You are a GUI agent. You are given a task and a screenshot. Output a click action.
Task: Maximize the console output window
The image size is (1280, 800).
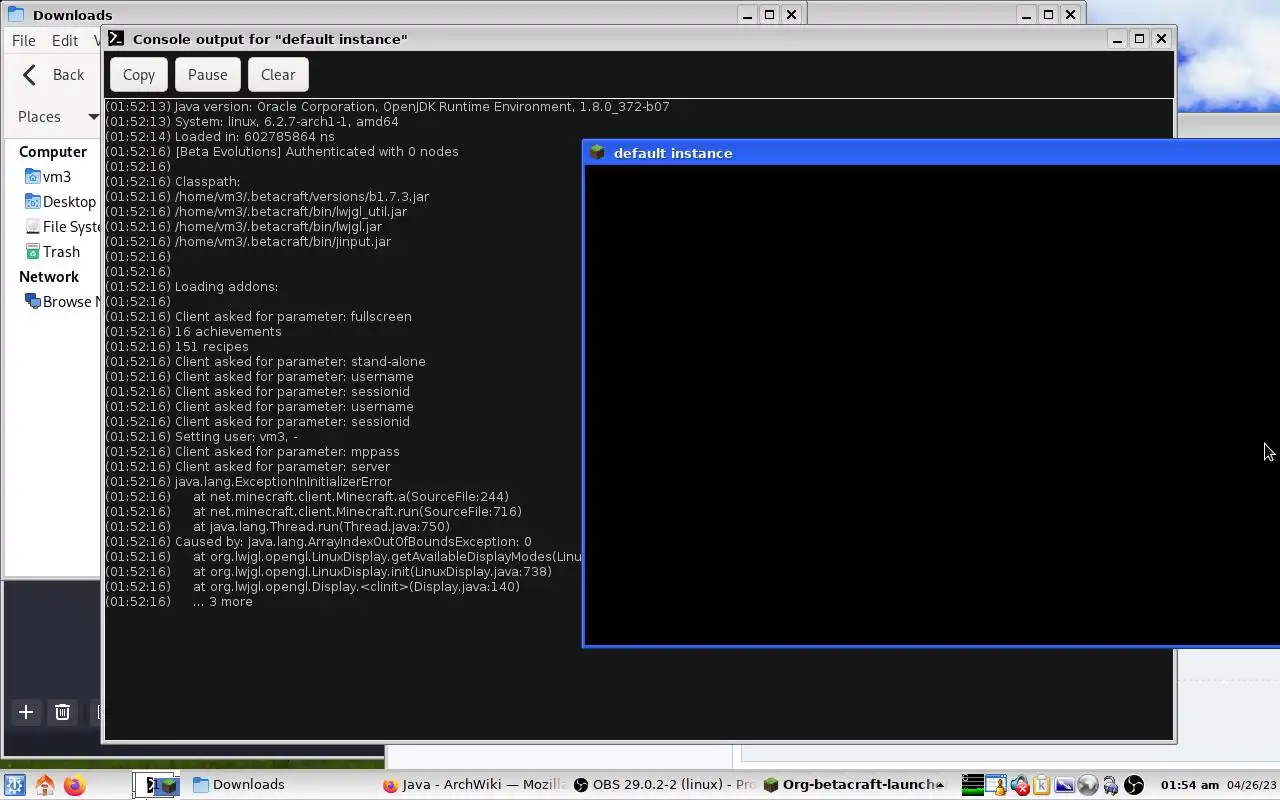coord(1139,38)
